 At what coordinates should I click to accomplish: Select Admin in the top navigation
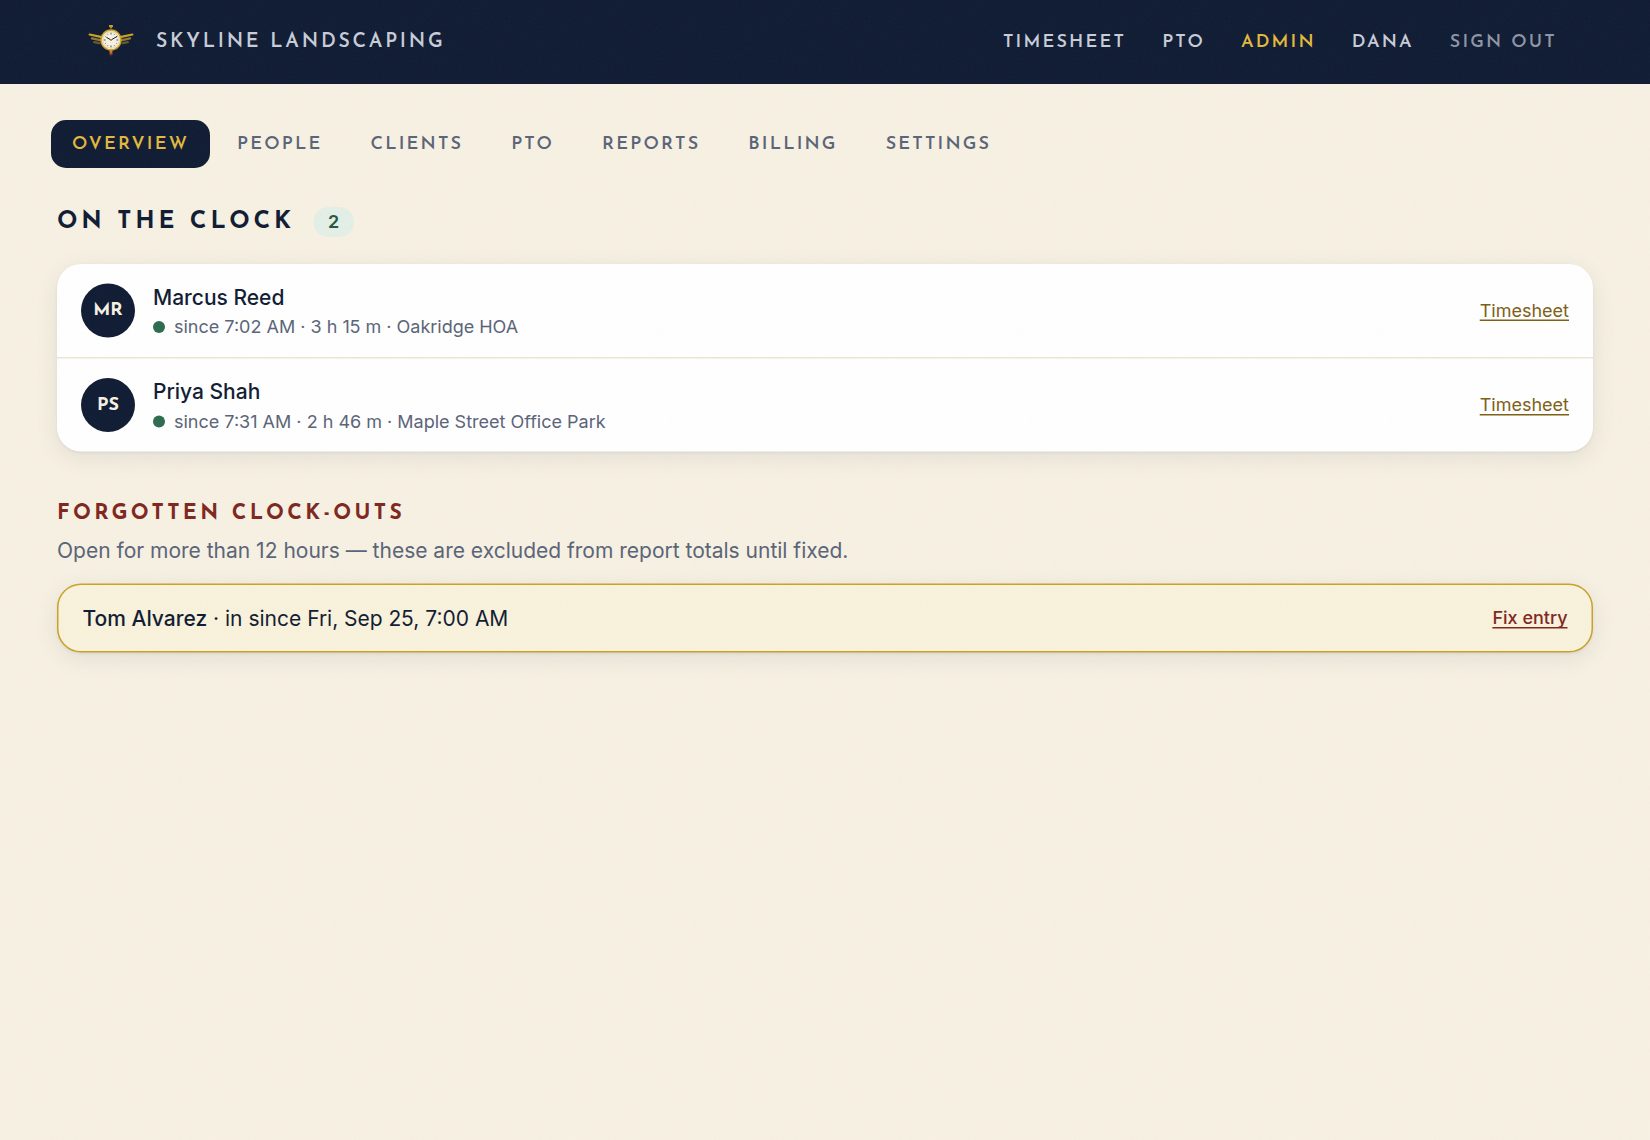tap(1278, 41)
